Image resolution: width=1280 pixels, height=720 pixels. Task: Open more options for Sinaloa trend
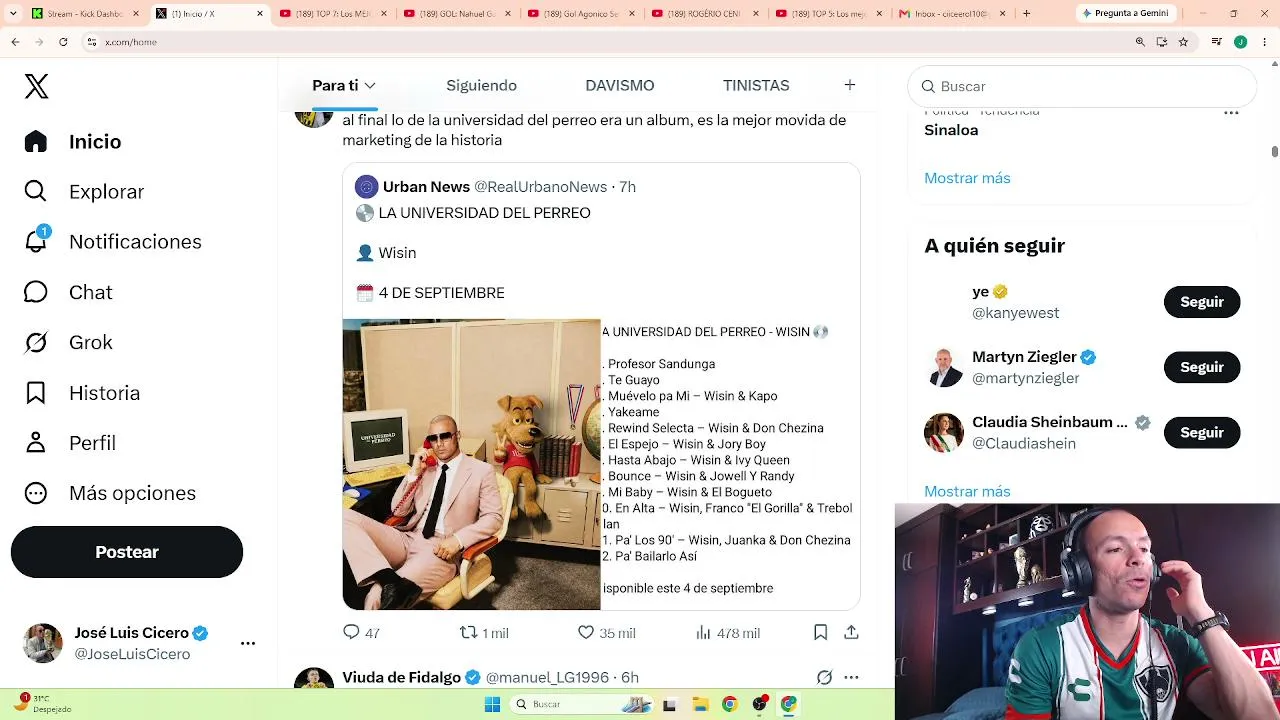point(1231,113)
